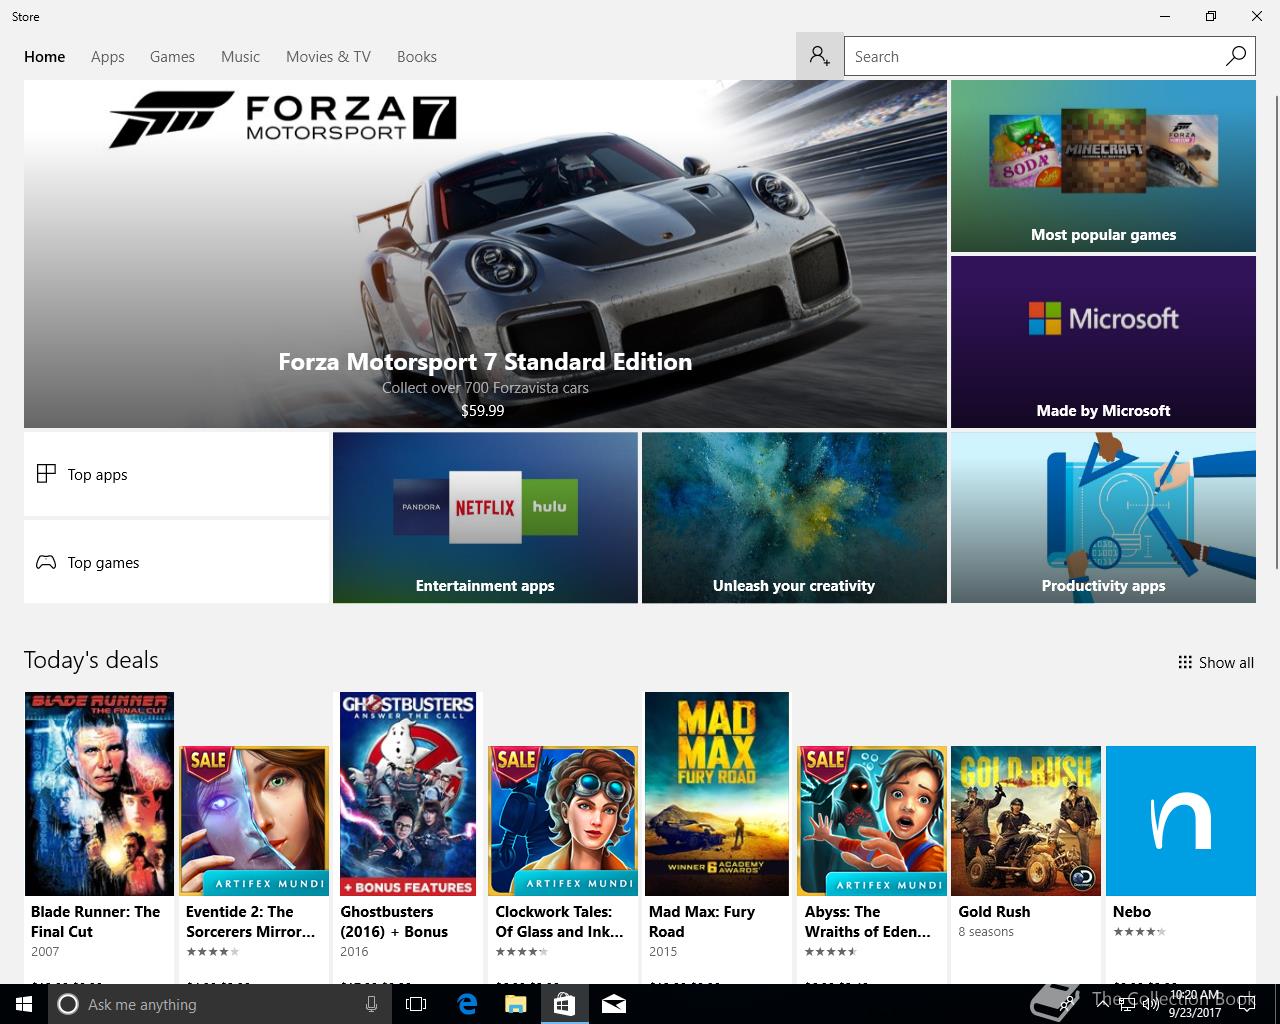Switch to the Home tab
Screen dimensions: 1280x1024
pyautogui.click(x=45, y=57)
